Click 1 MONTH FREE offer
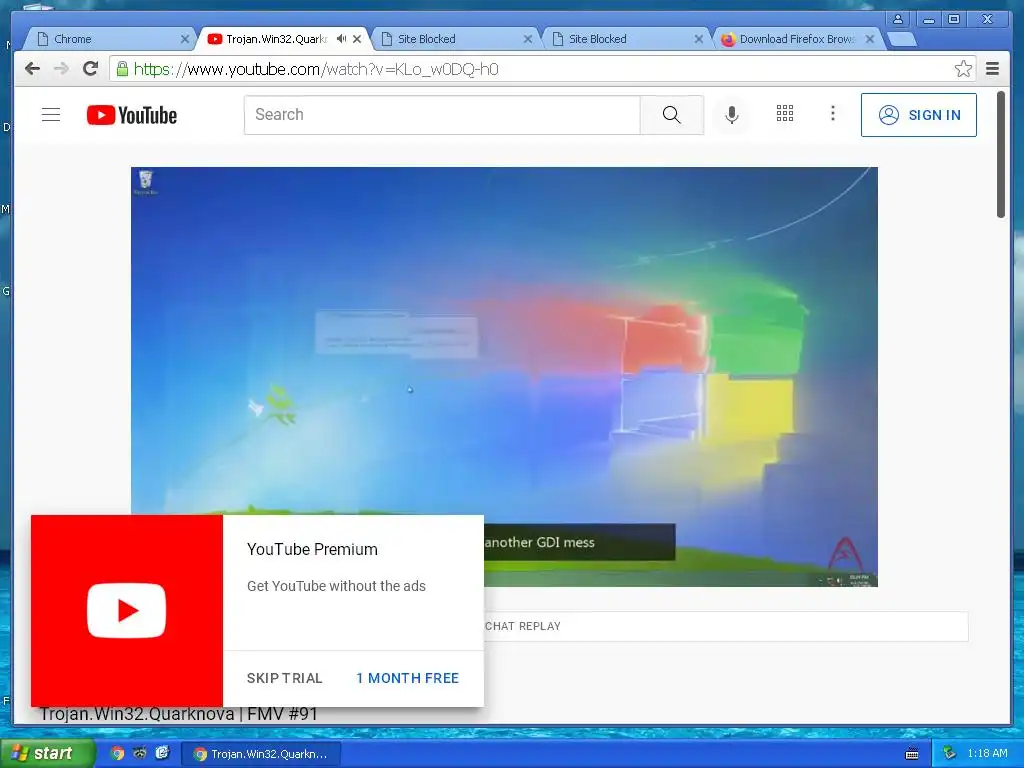This screenshot has width=1024, height=768. pos(408,678)
